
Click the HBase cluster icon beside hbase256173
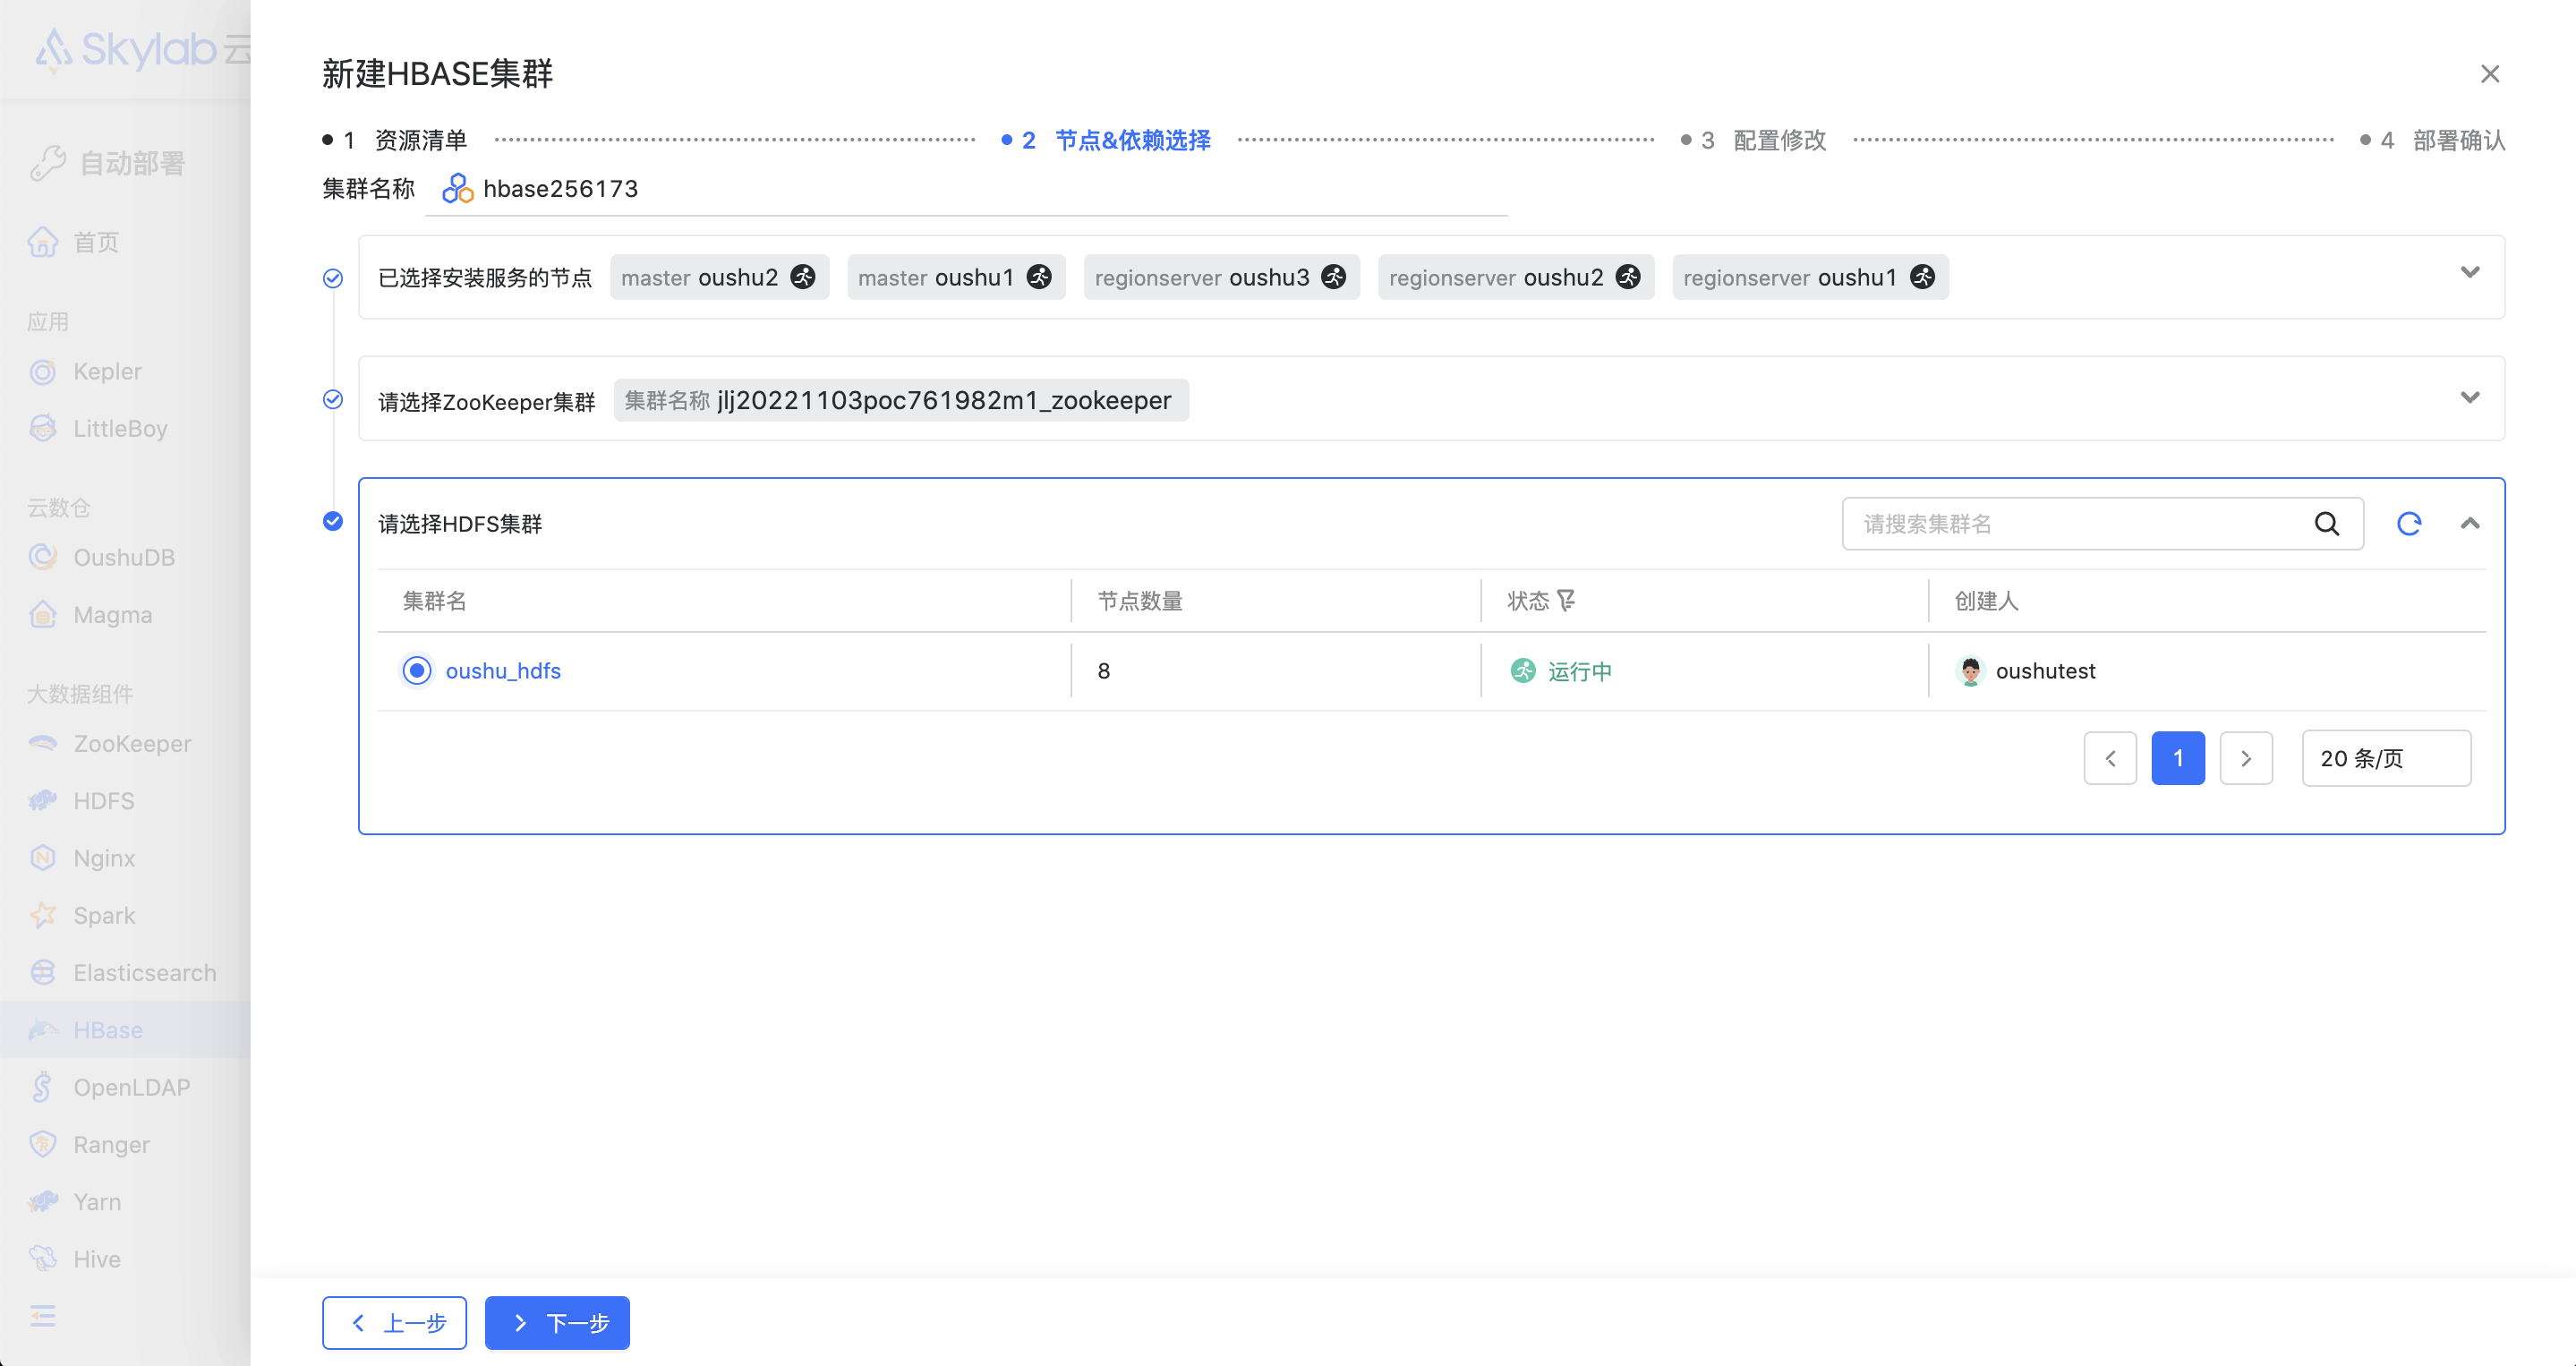pos(457,188)
